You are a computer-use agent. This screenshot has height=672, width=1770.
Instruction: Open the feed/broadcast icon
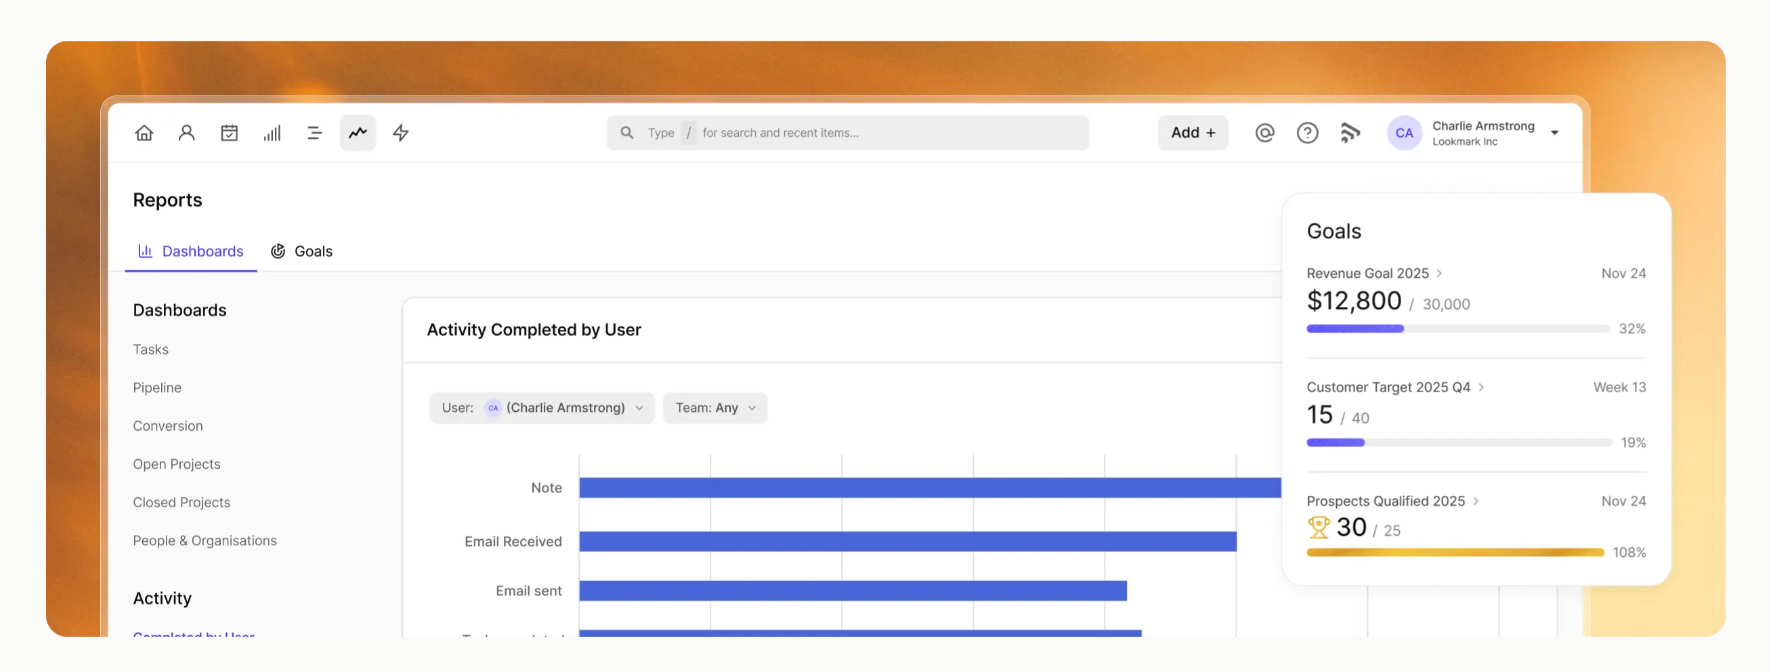(x=1350, y=133)
